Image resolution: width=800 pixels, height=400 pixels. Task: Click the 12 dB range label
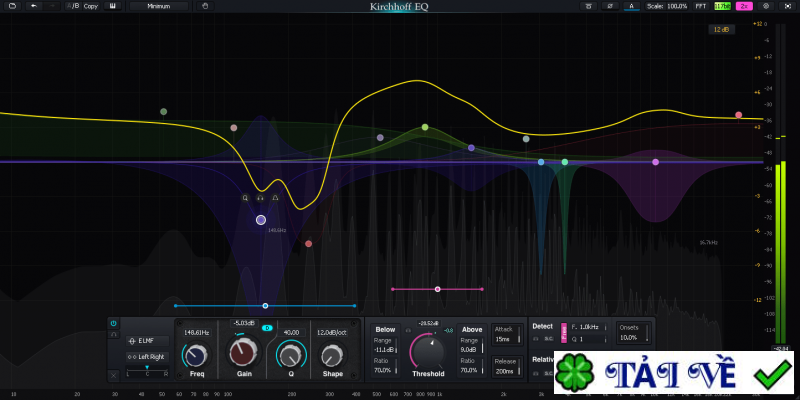720,30
